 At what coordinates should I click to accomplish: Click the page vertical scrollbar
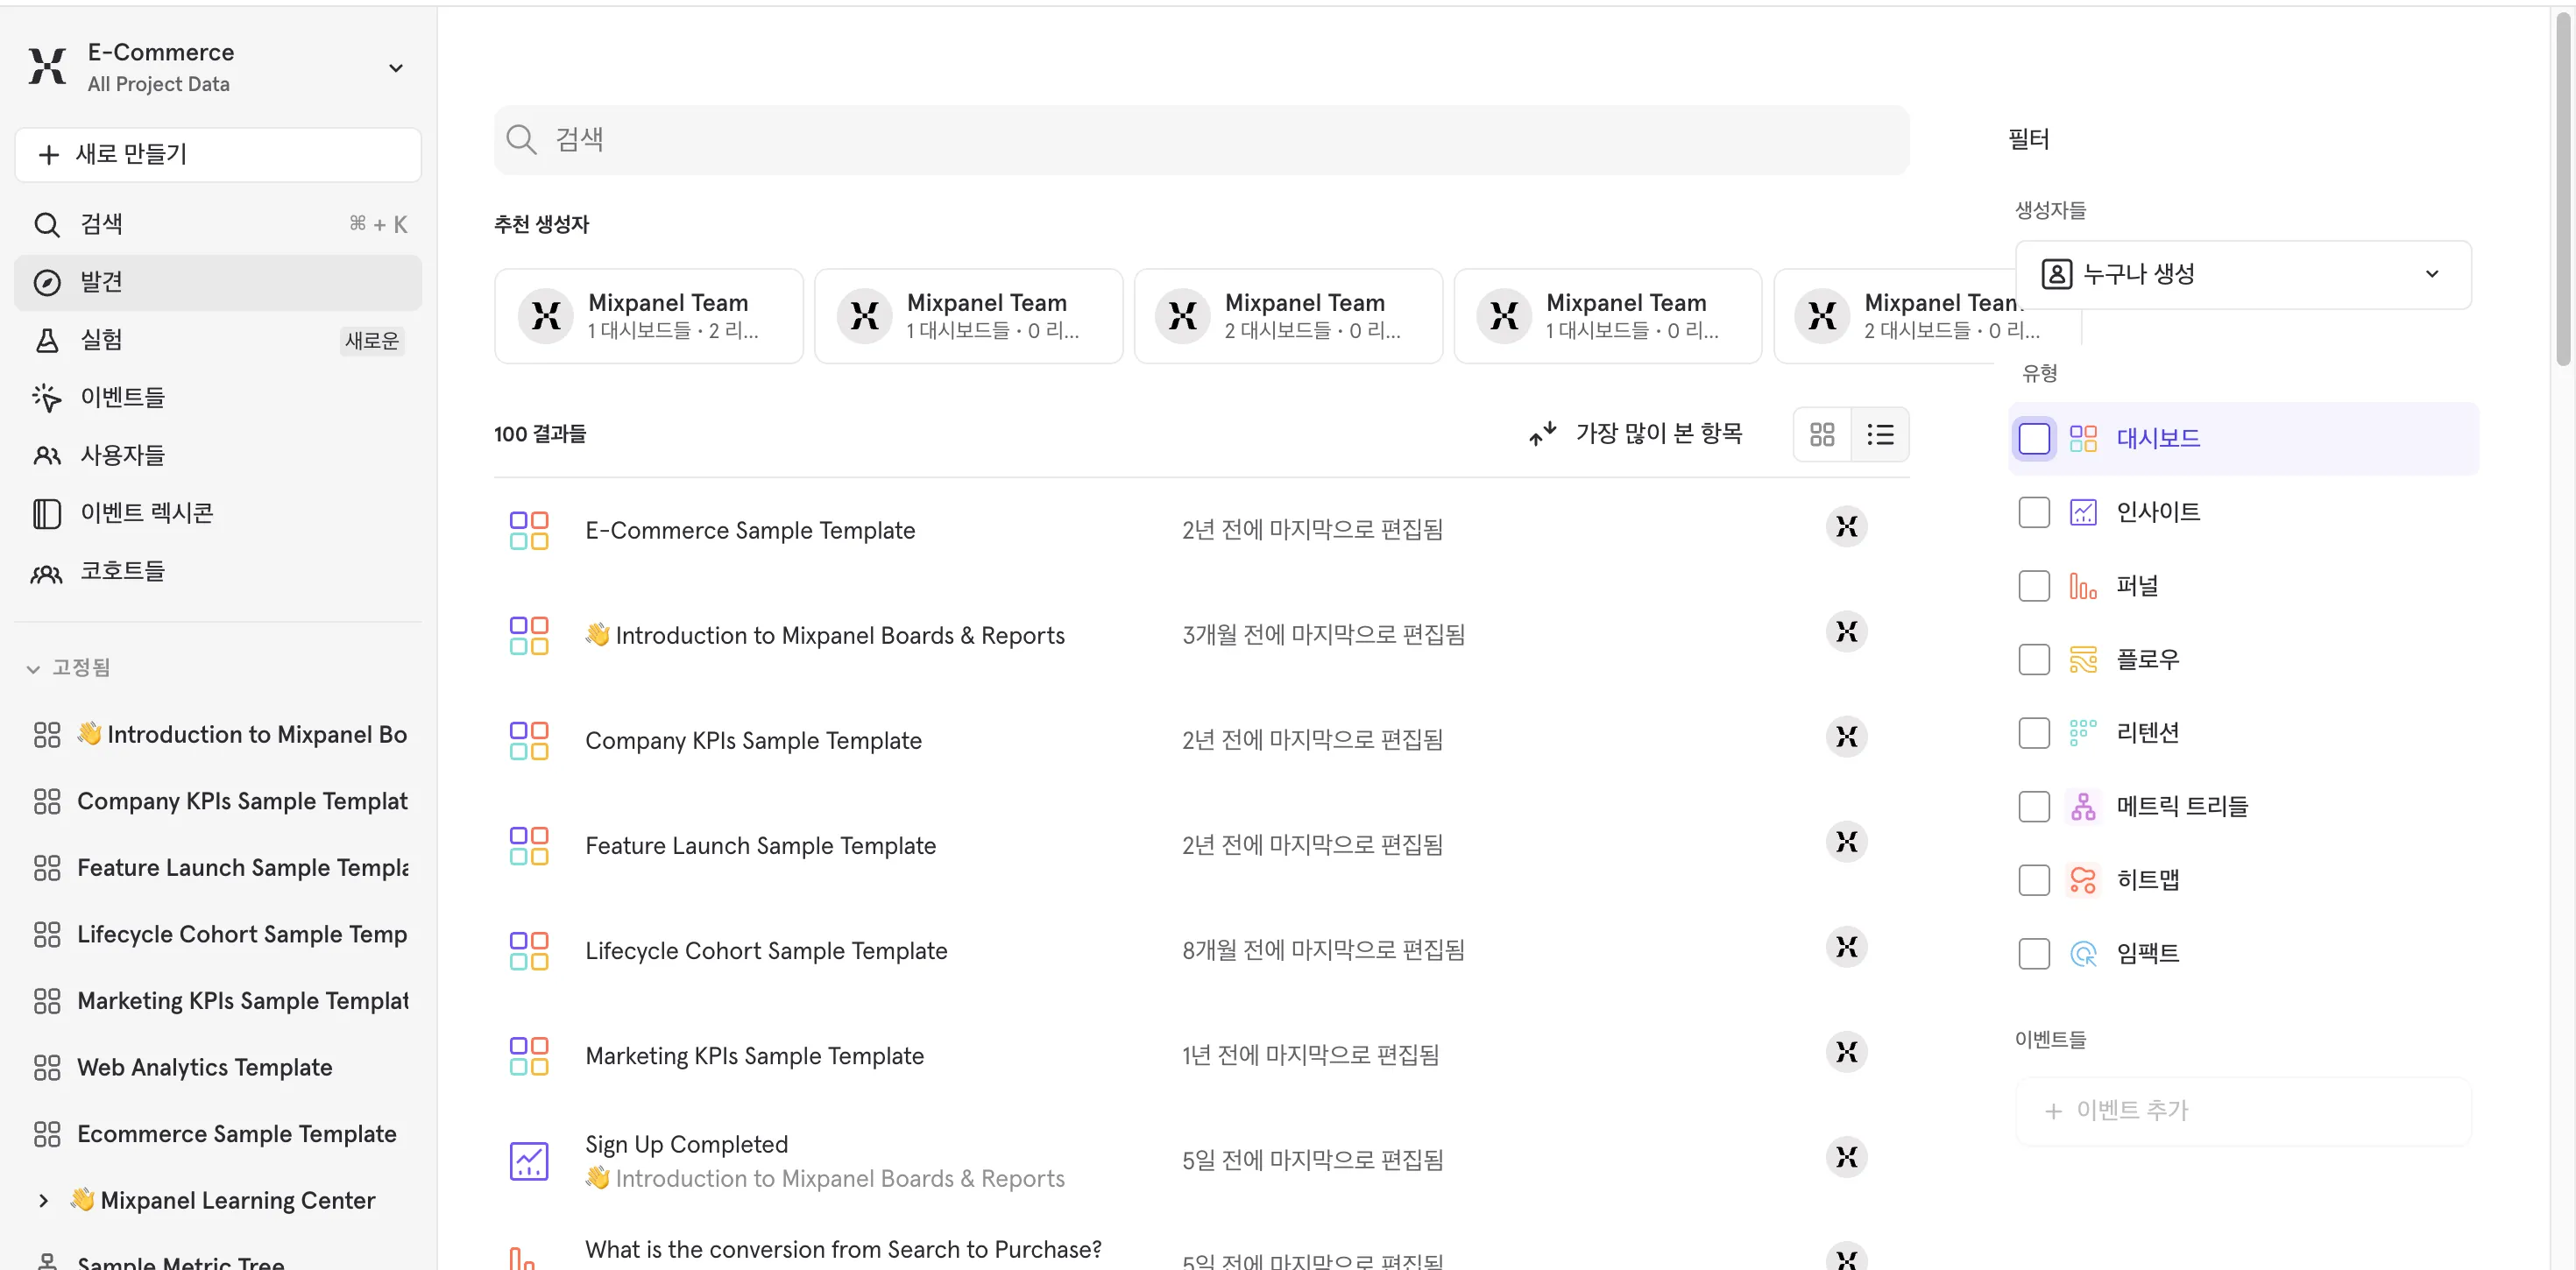point(2563,190)
